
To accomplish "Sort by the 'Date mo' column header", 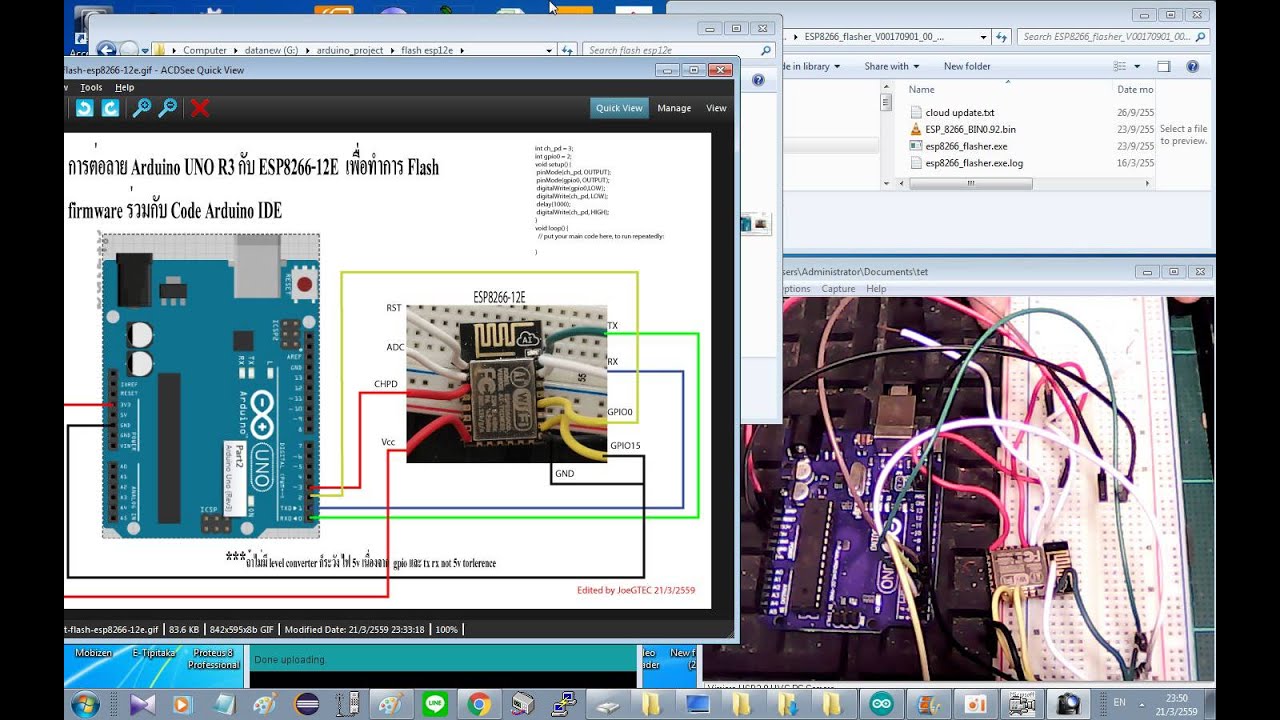I will (x=1134, y=89).
